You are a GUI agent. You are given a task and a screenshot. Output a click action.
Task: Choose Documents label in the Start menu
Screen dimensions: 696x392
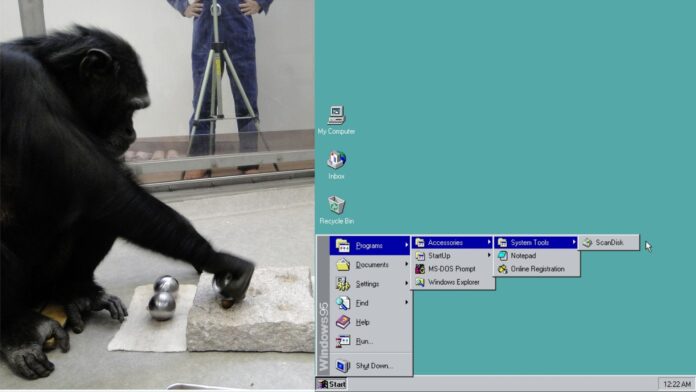point(372,265)
